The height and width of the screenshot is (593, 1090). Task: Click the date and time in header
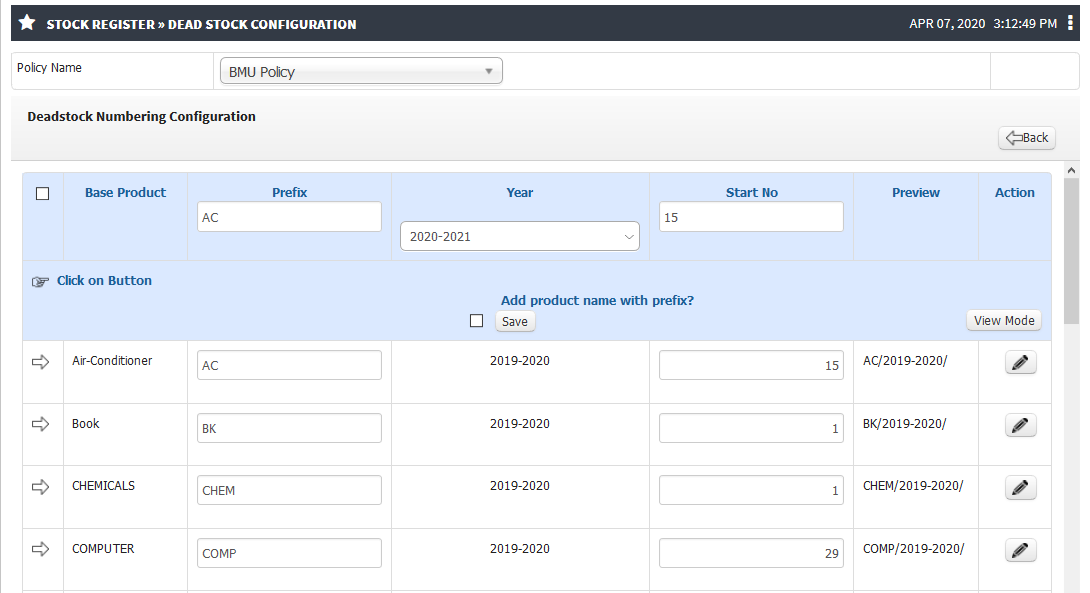[983, 24]
